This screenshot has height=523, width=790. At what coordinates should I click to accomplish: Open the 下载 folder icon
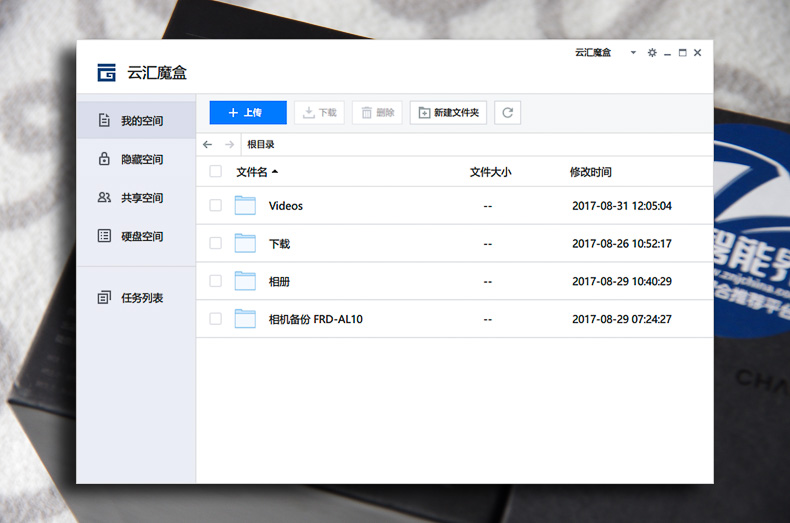245,243
